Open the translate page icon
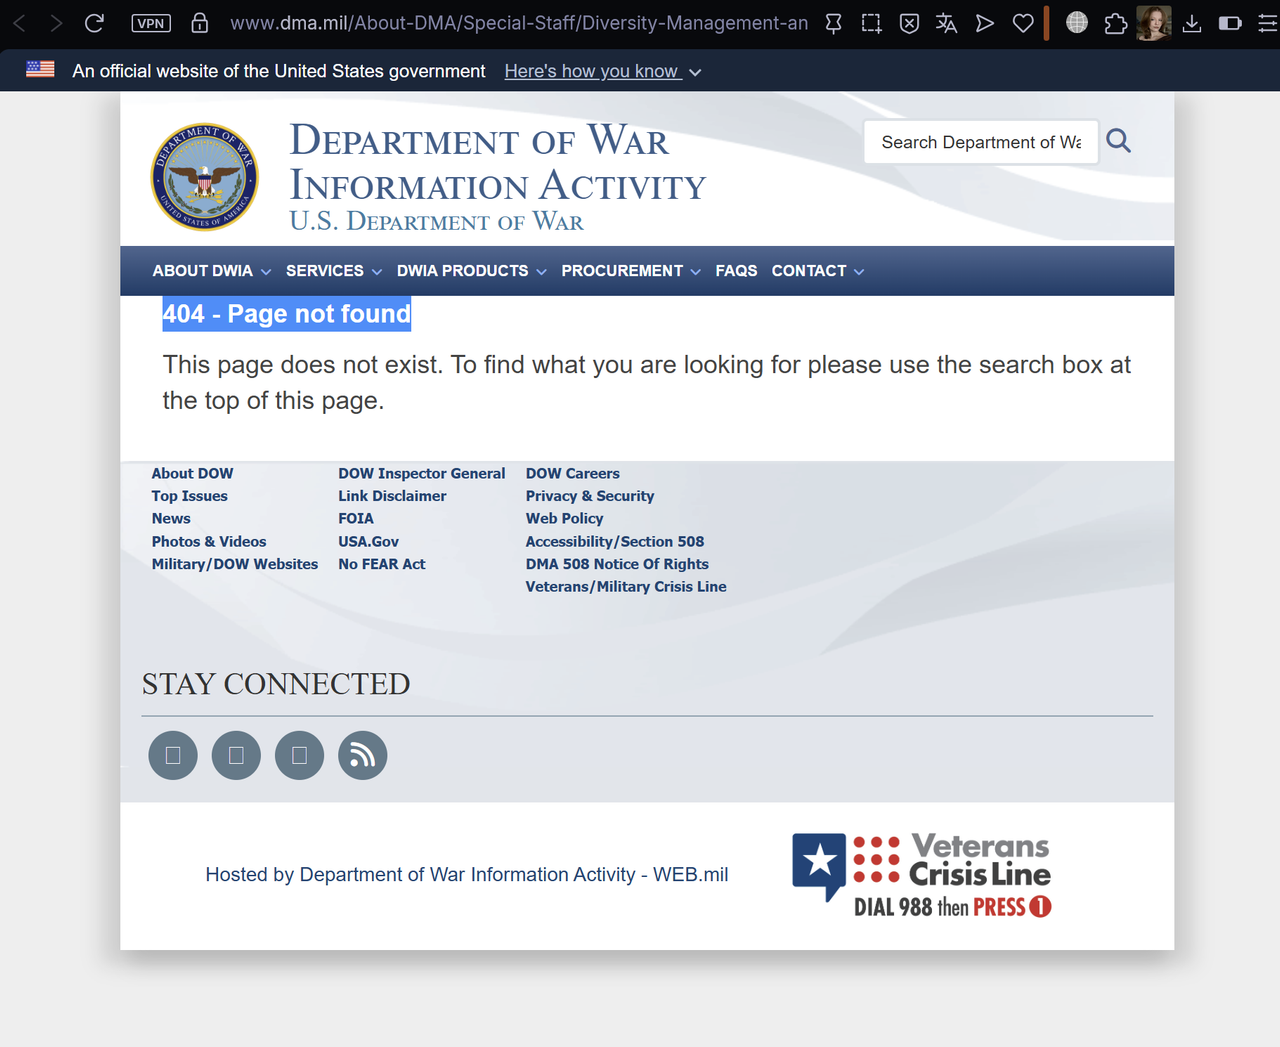The width and height of the screenshot is (1280, 1047). coord(946,23)
